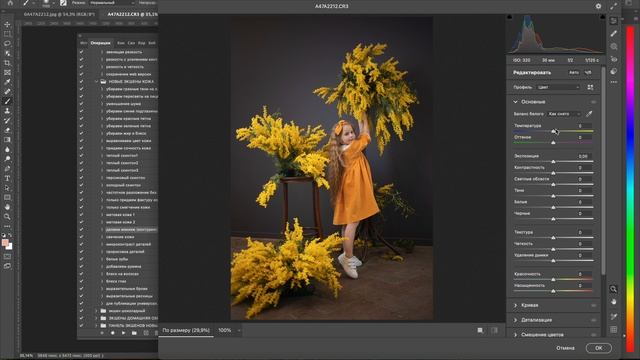
Task: Select Camera Raw hand tool near bottom right
Action: coord(613,302)
